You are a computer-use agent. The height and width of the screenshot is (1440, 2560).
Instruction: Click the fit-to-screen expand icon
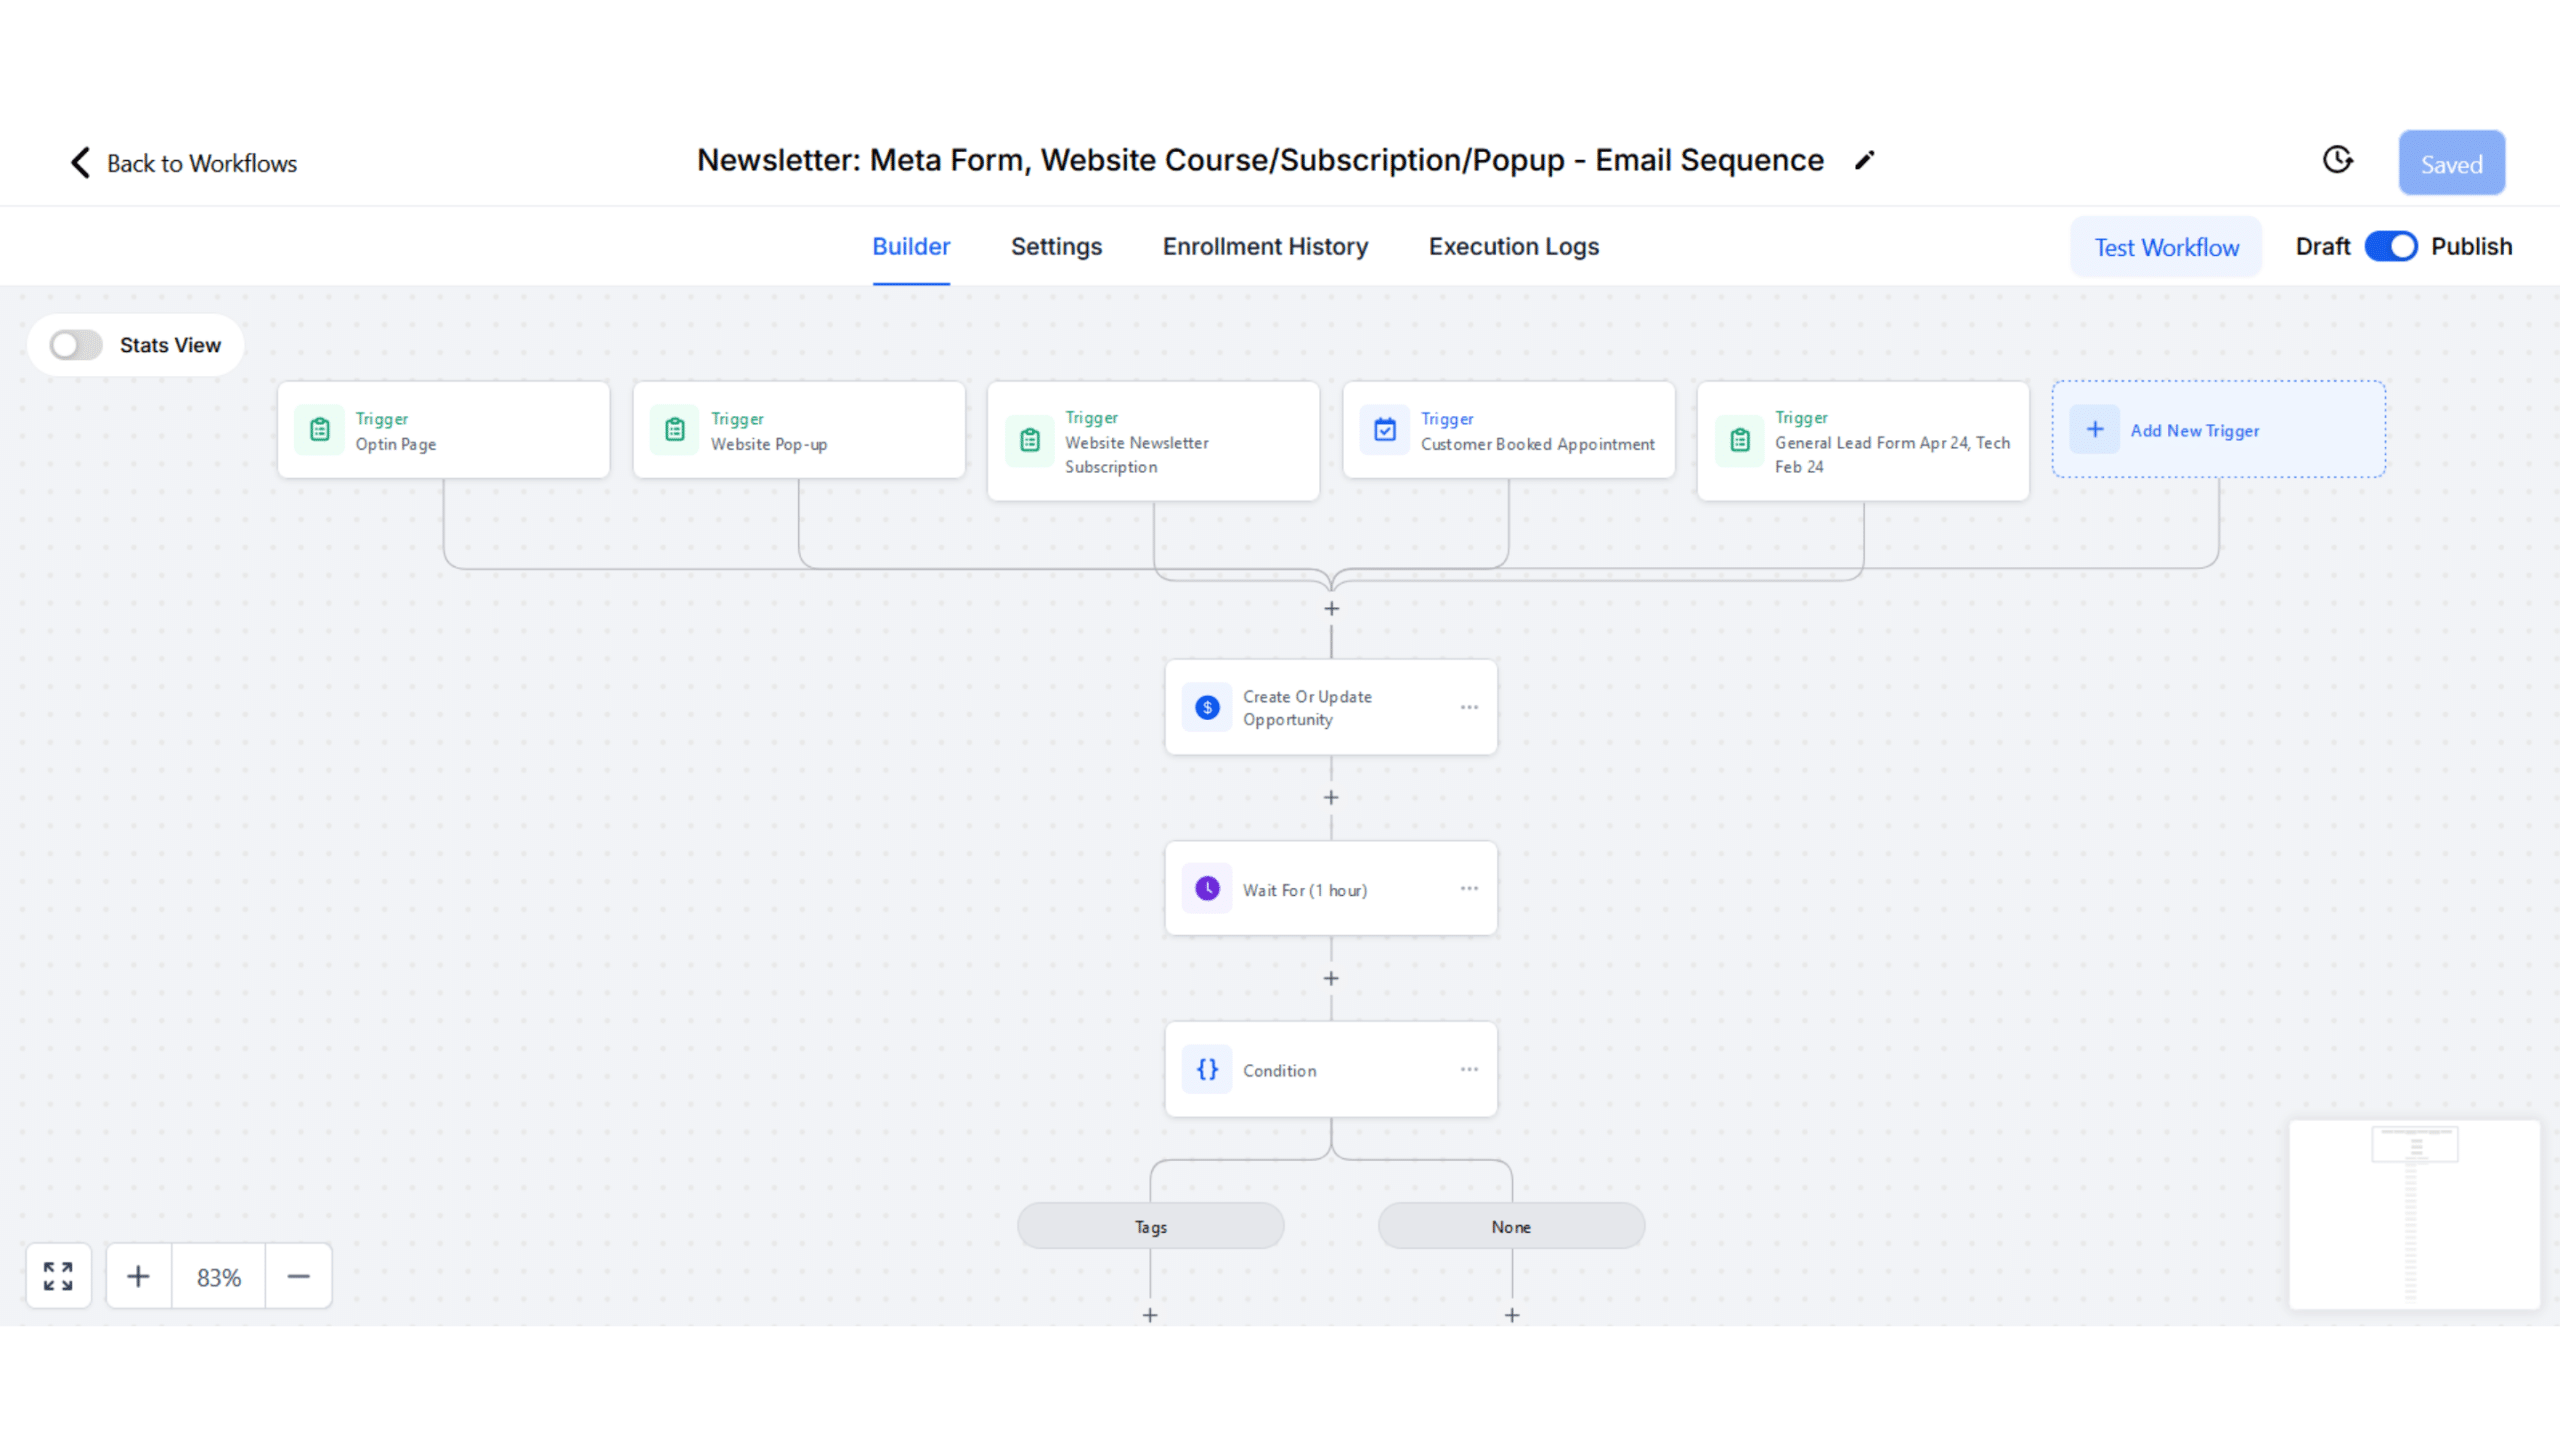coord(58,1276)
